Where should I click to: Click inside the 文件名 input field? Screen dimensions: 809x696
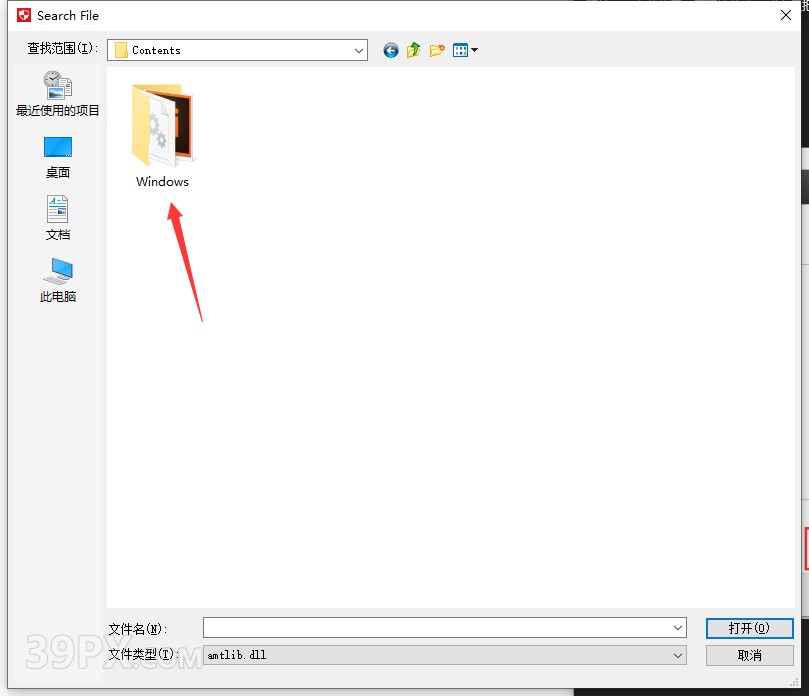tap(430, 628)
